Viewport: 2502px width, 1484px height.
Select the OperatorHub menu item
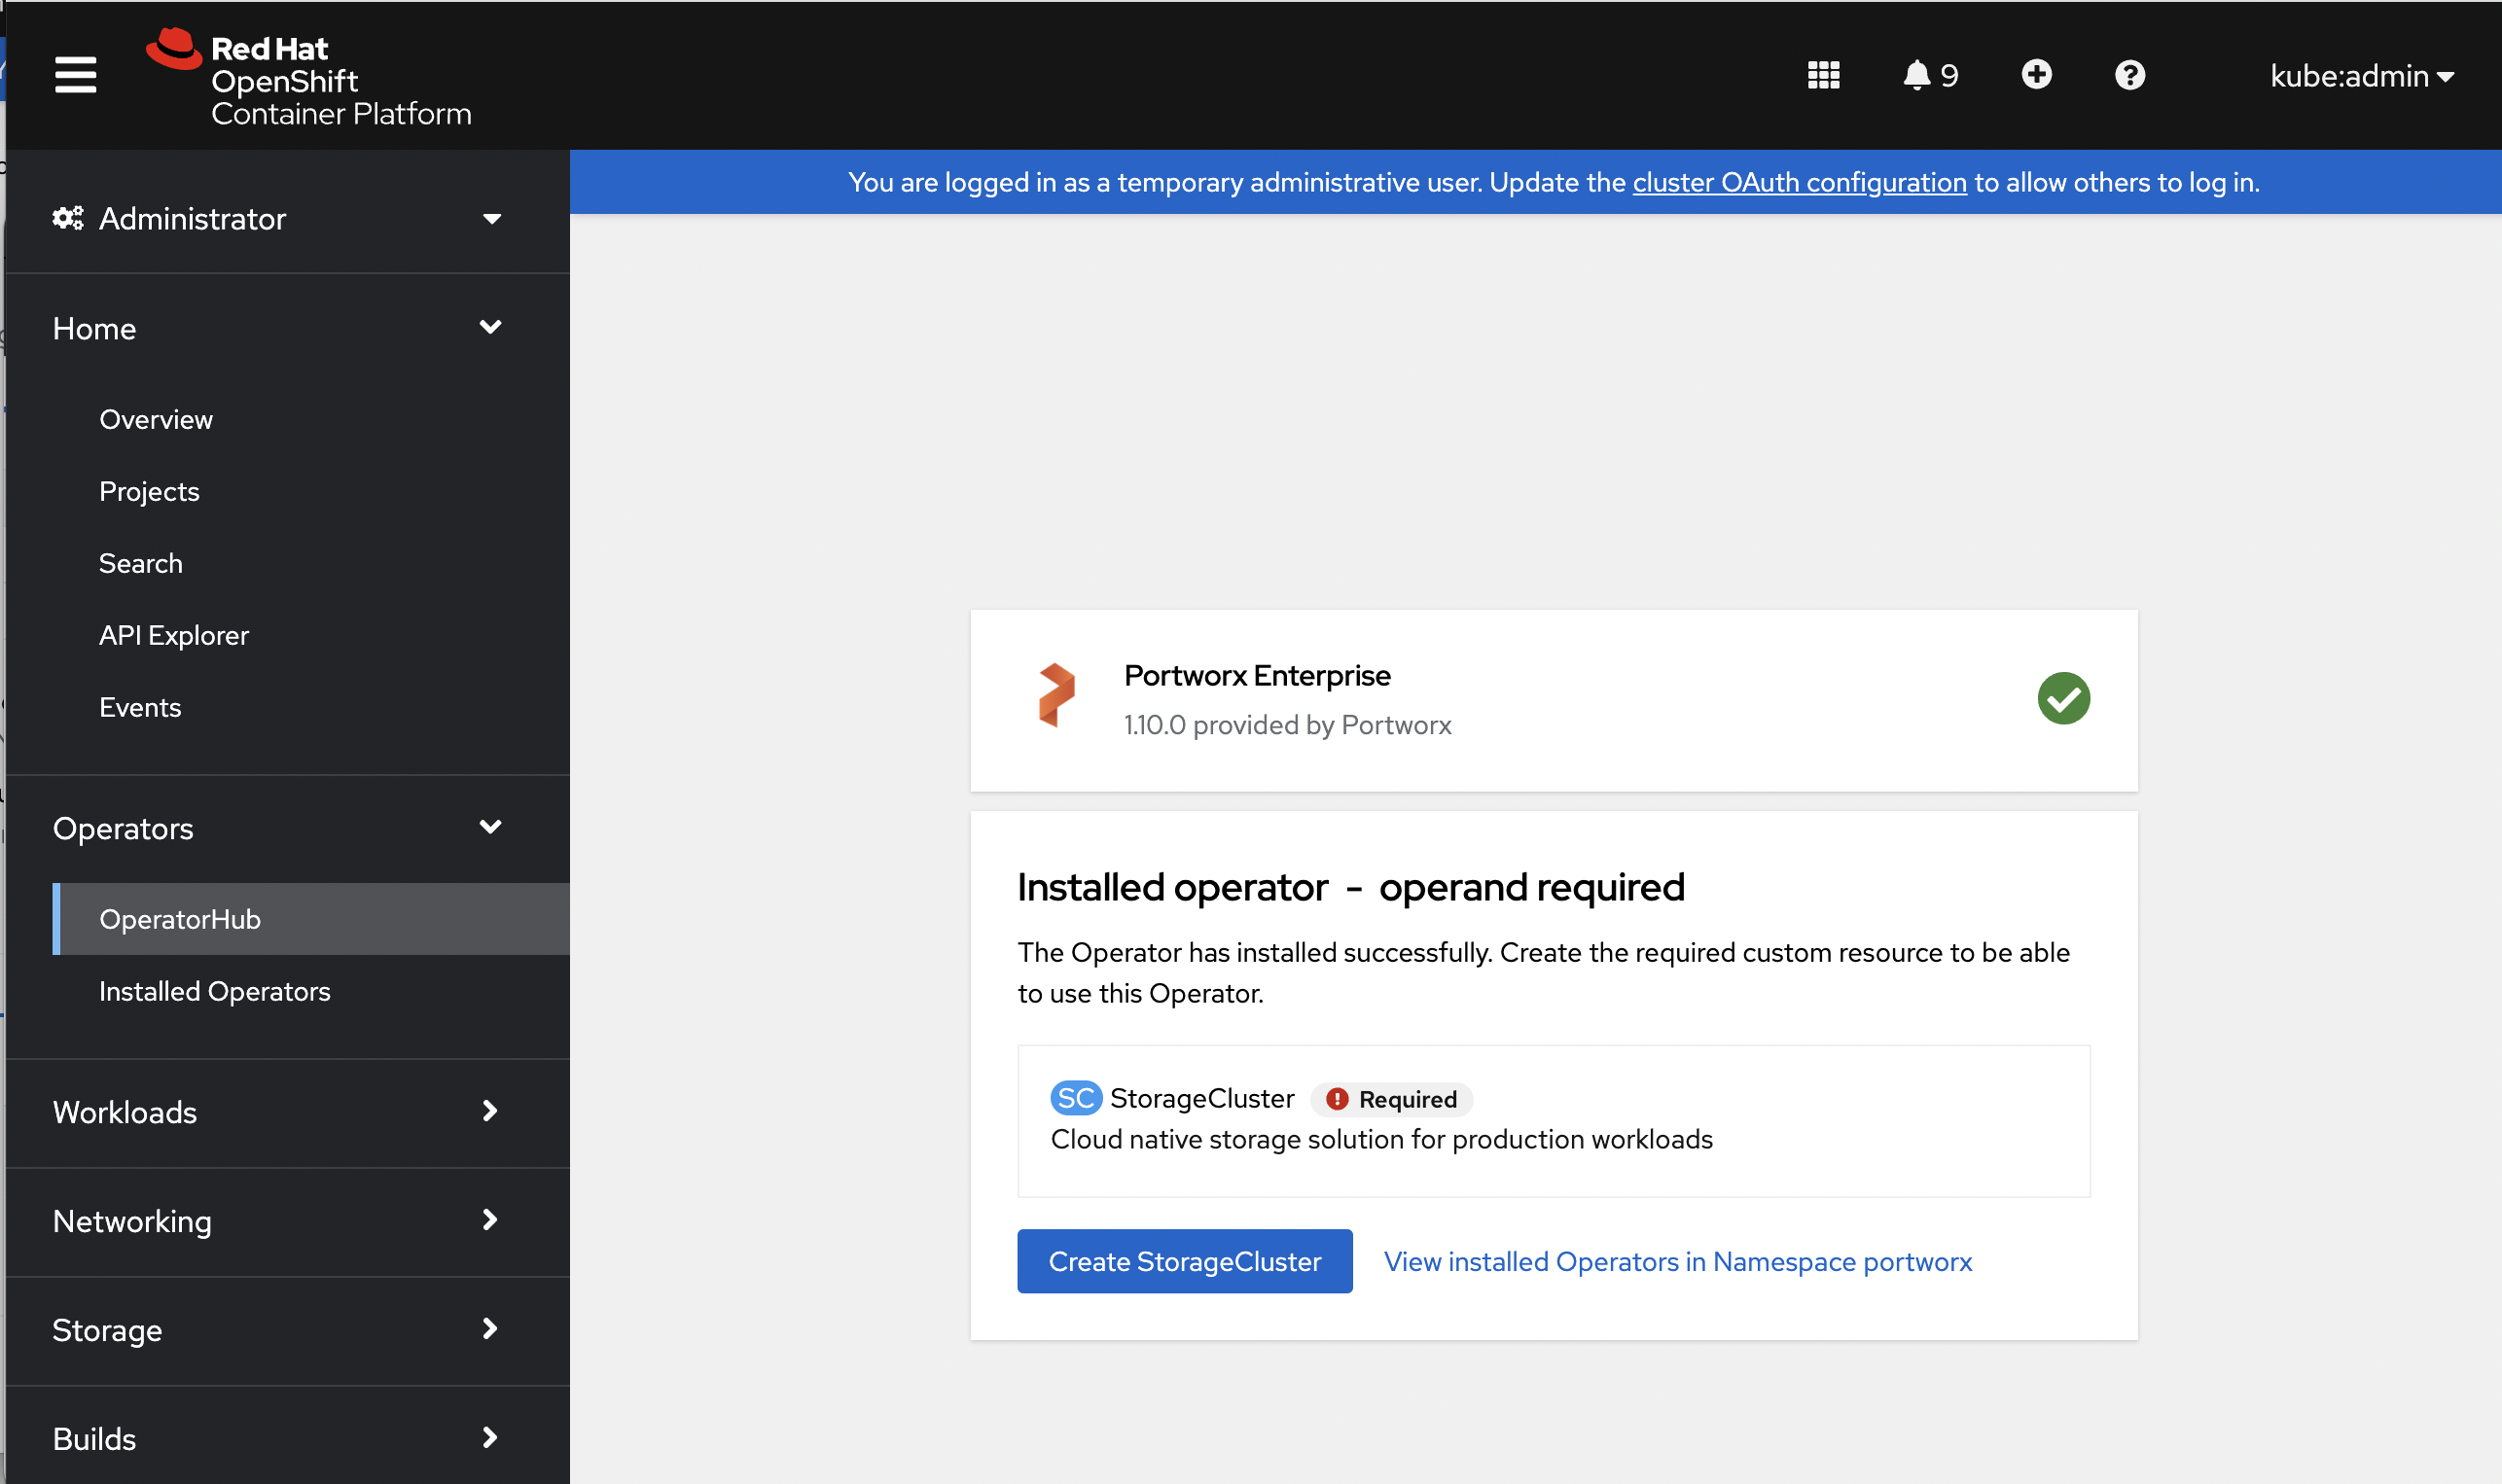[x=180, y=919]
